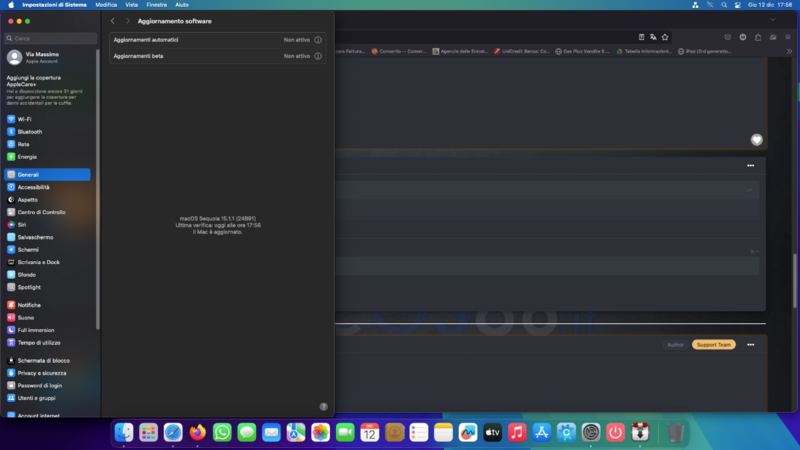The height and width of the screenshot is (450, 800).
Task: Open Privacy e sicurezza settings
Action: (41, 372)
